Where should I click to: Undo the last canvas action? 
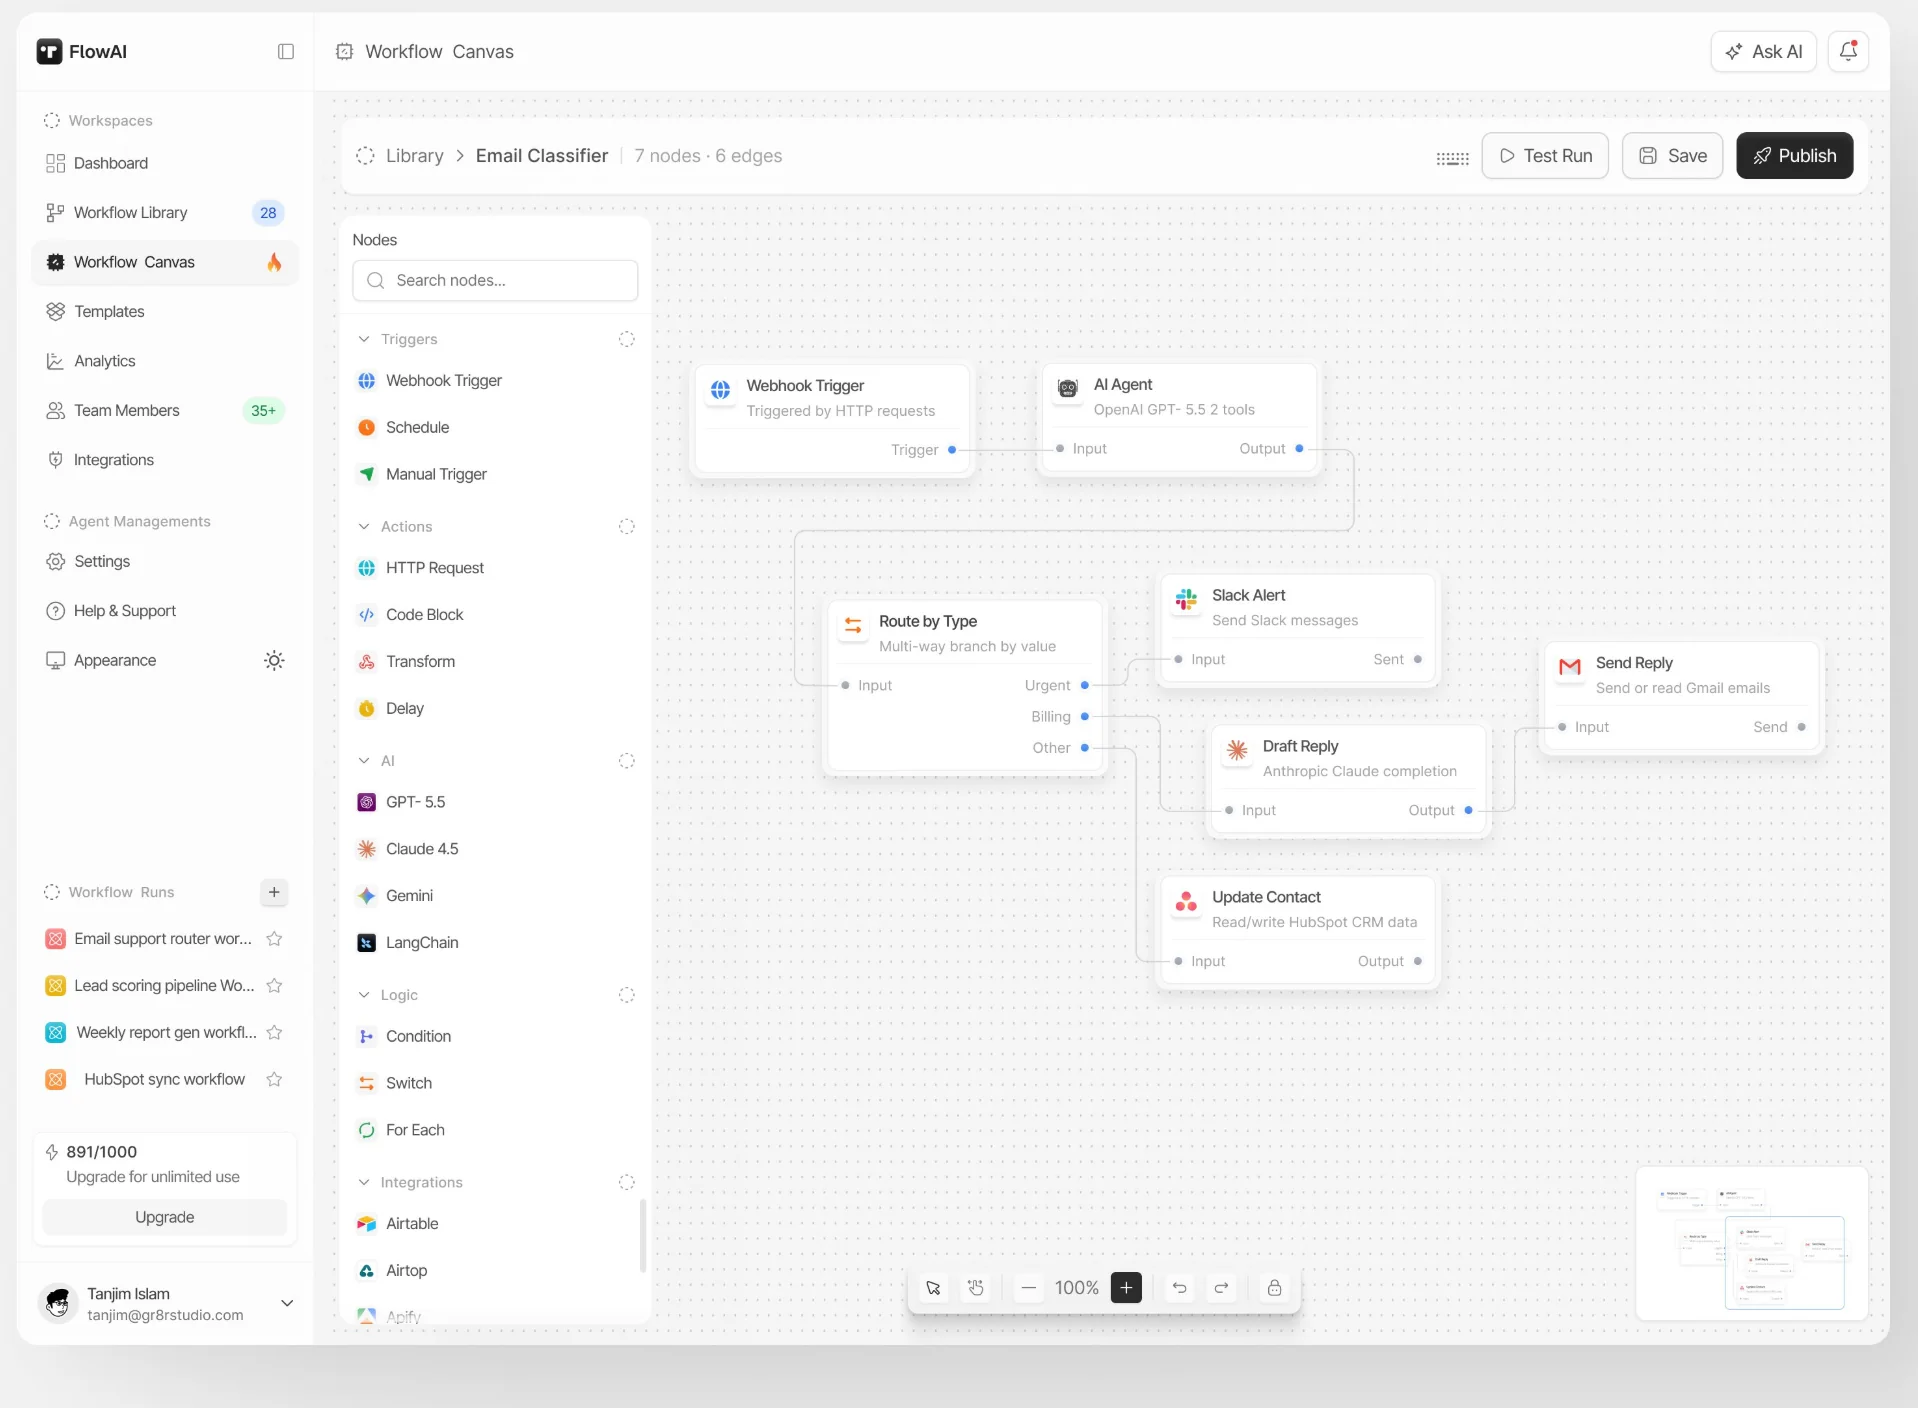coord(1179,1288)
